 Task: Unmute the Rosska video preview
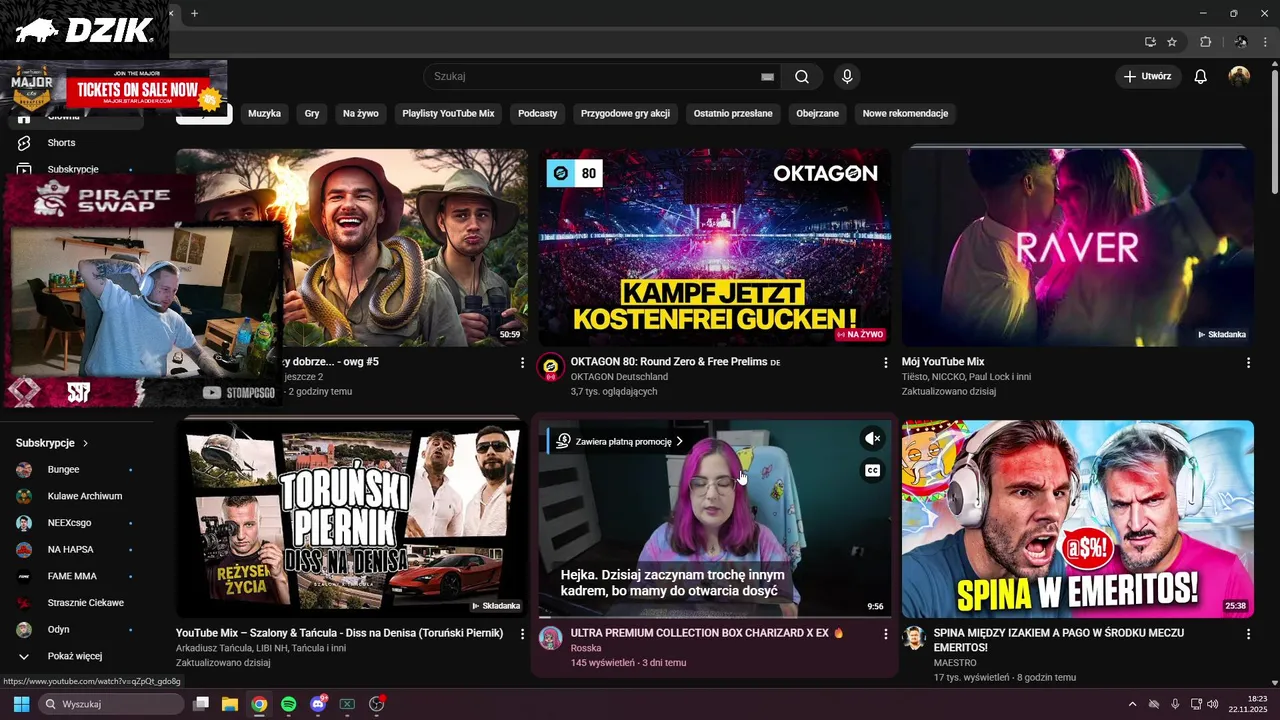point(872,438)
